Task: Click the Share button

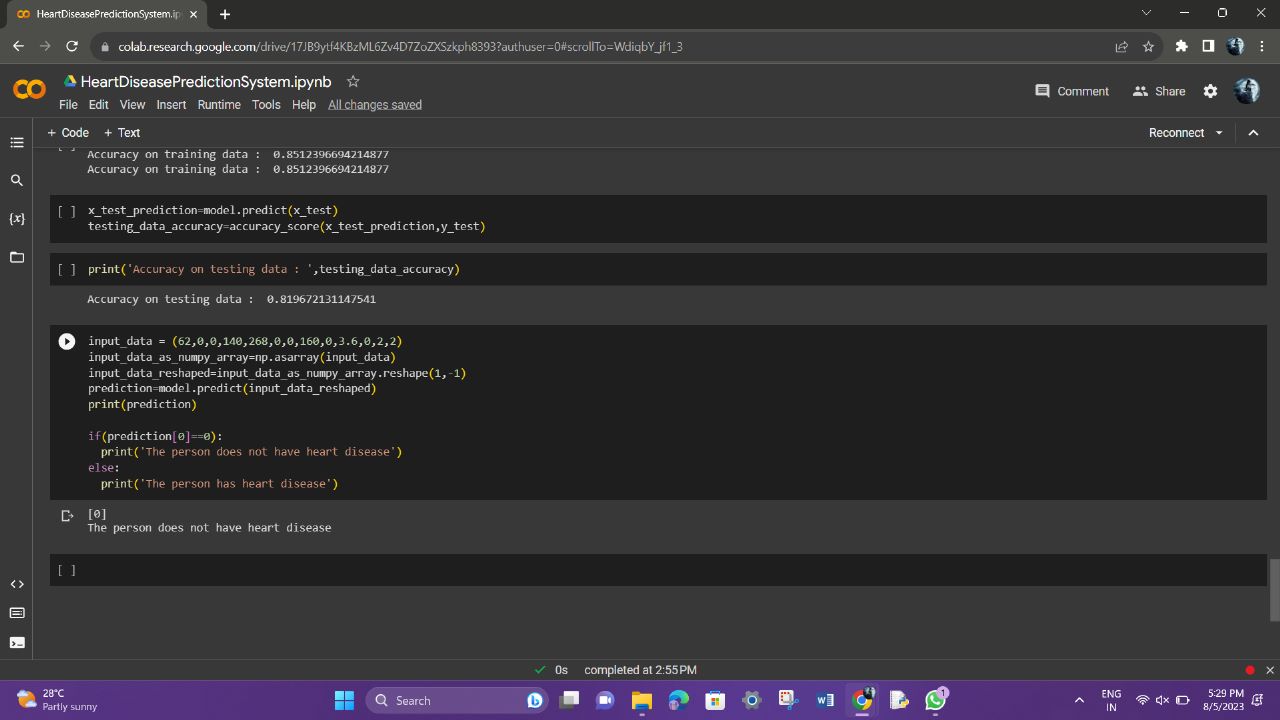Action: tap(1158, 91)
